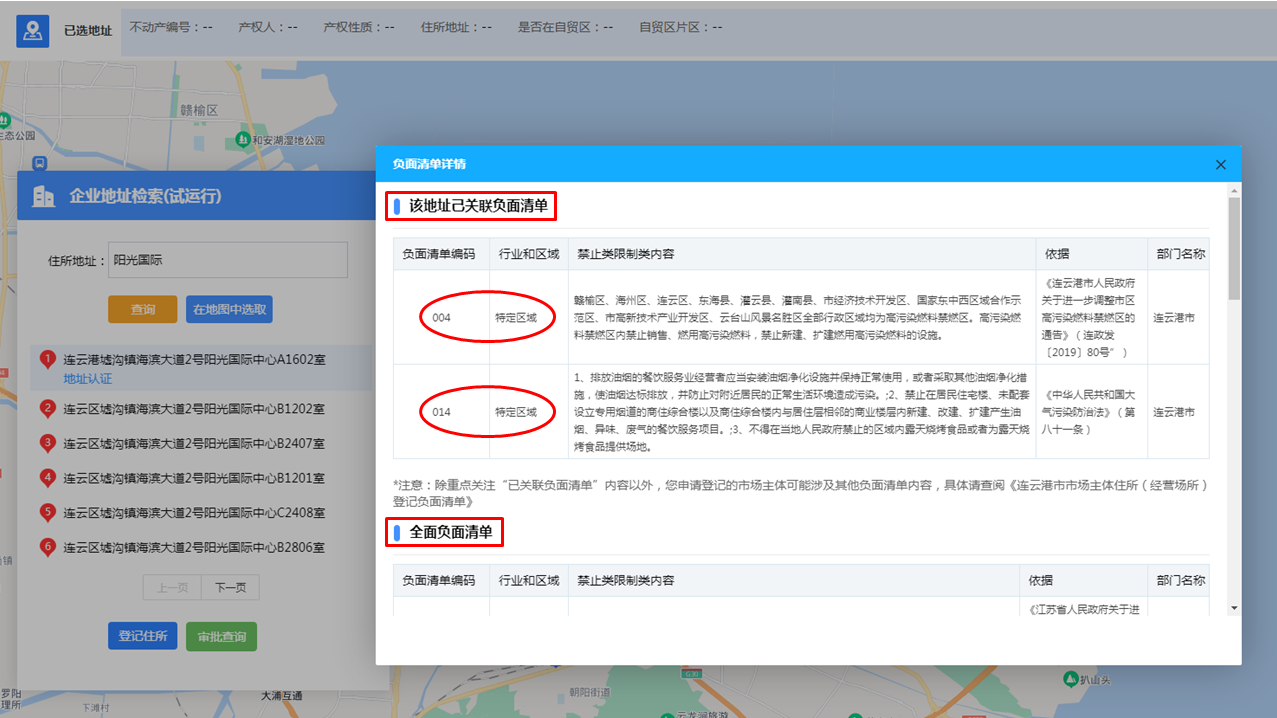Close the 负面清单详情 dialog

(1220, 164)
